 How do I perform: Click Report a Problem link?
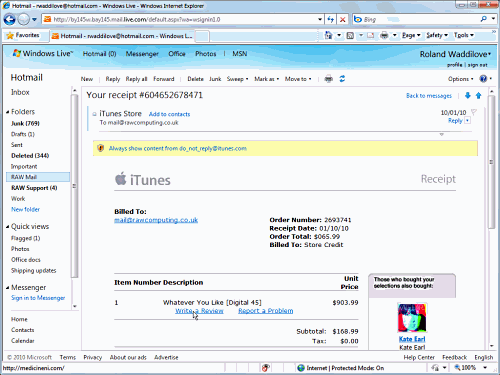266,311
